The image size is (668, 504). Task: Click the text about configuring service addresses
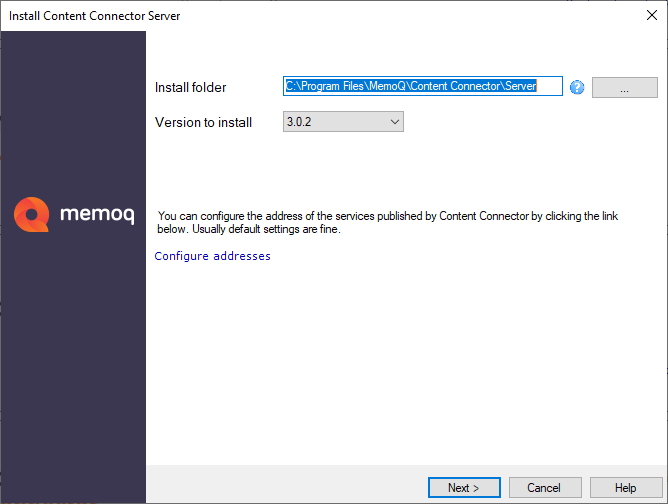[387, 222]
